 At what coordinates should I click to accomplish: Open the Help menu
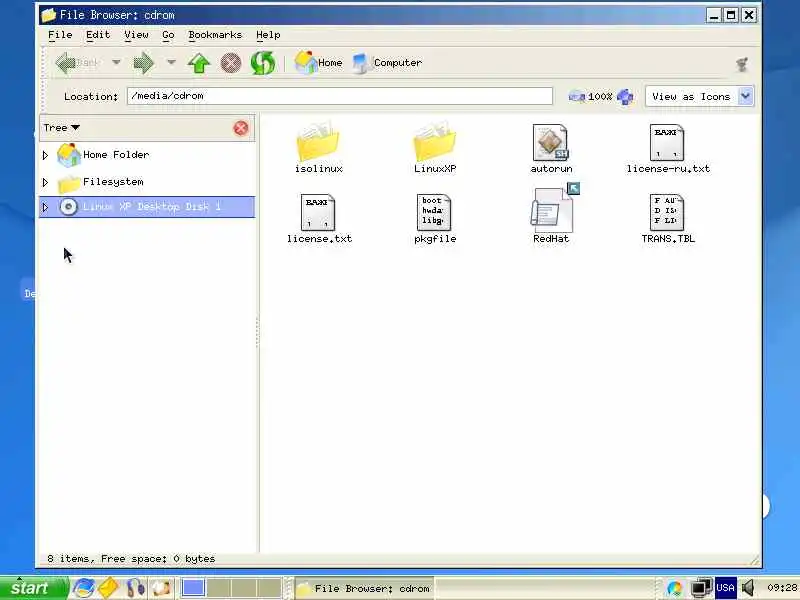point(268,35)
